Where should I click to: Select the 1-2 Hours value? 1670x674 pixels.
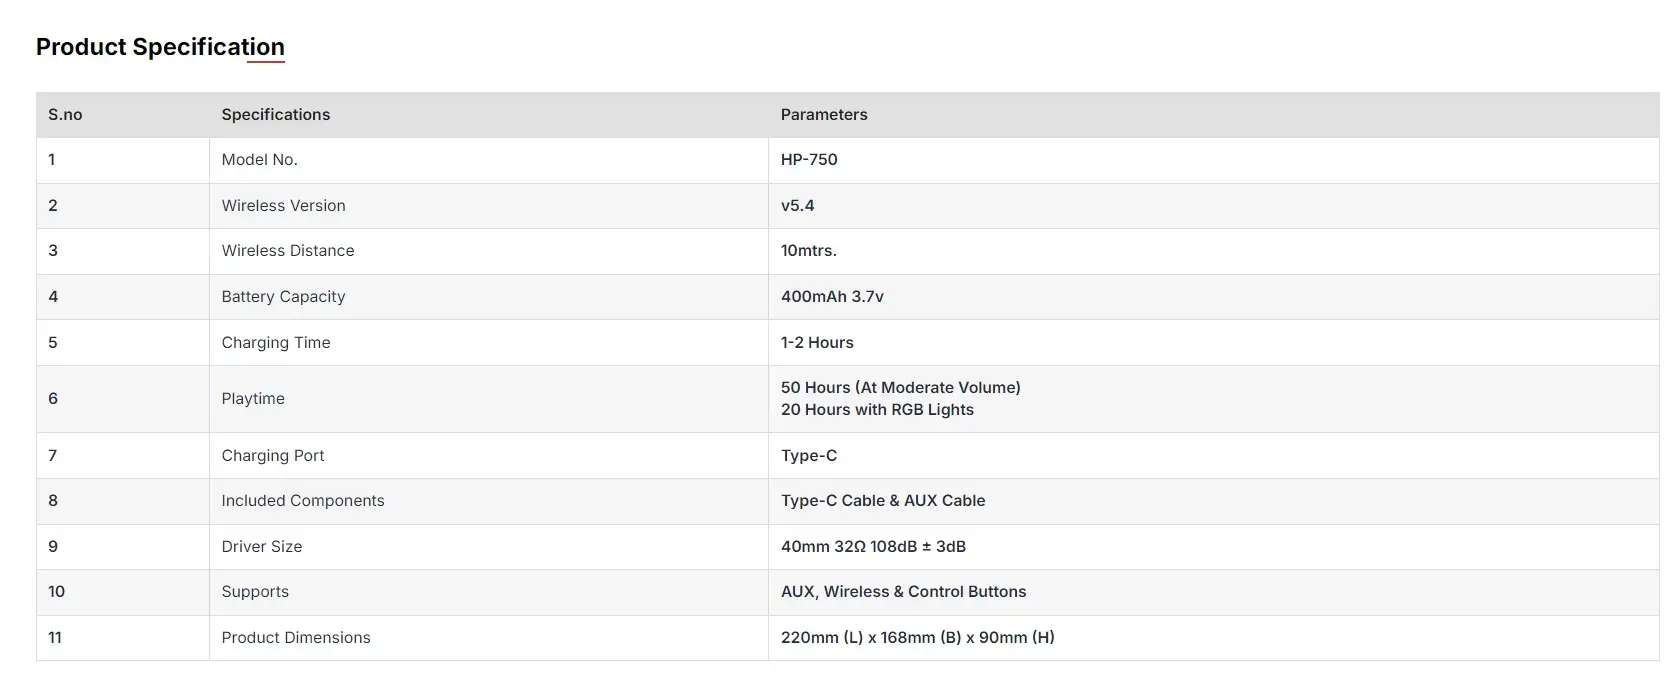point(817,343)
